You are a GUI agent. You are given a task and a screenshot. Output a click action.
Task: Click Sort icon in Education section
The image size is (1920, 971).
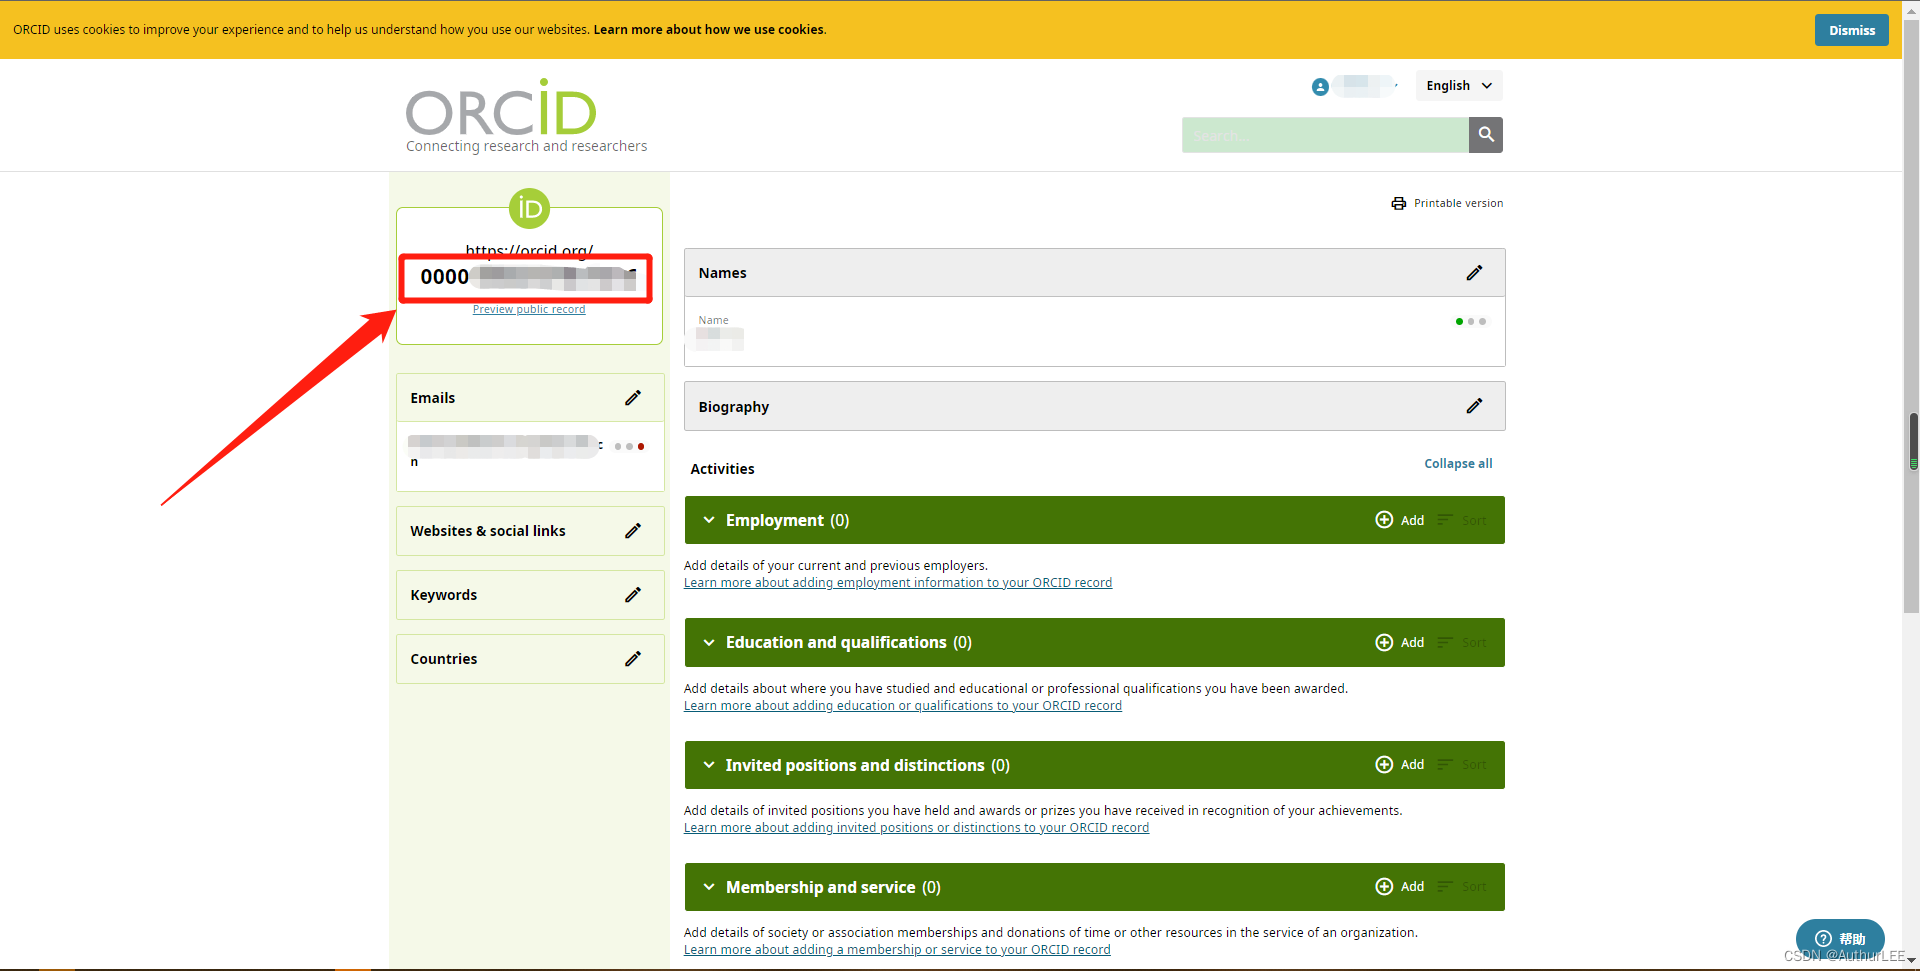1445,642
